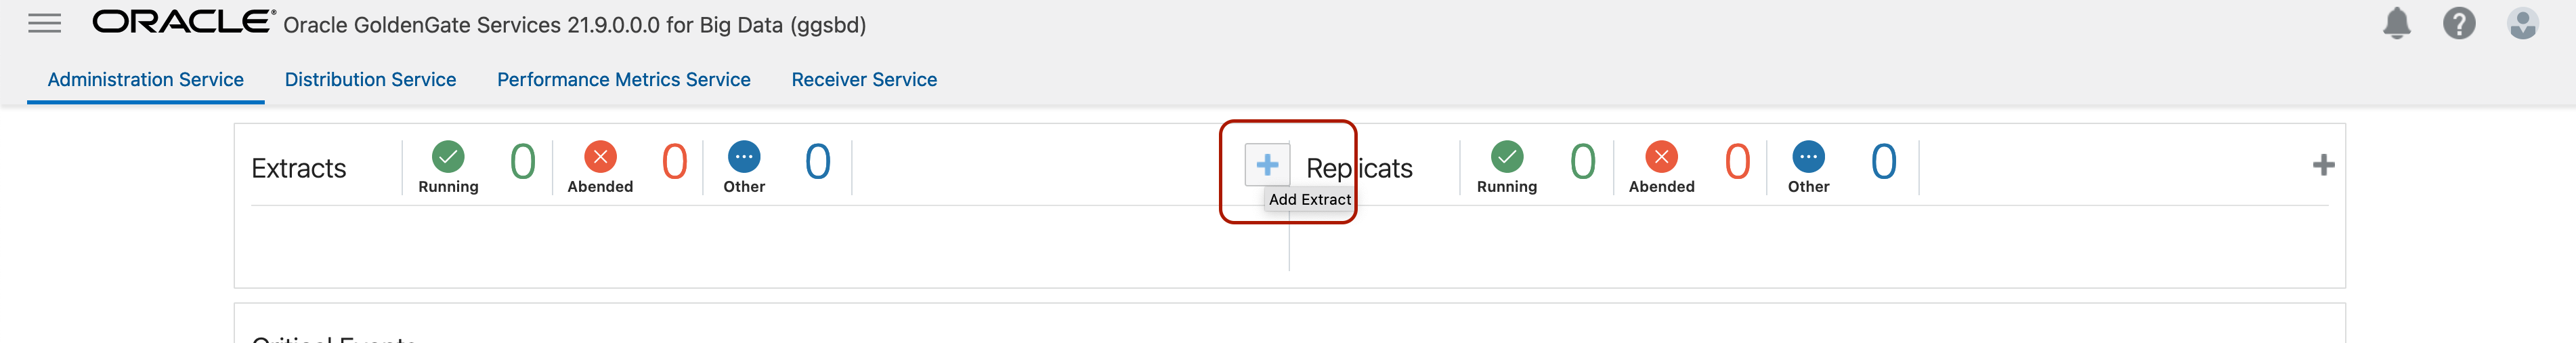
Task: Open the help question mark icon
Action: [2459, 23]
